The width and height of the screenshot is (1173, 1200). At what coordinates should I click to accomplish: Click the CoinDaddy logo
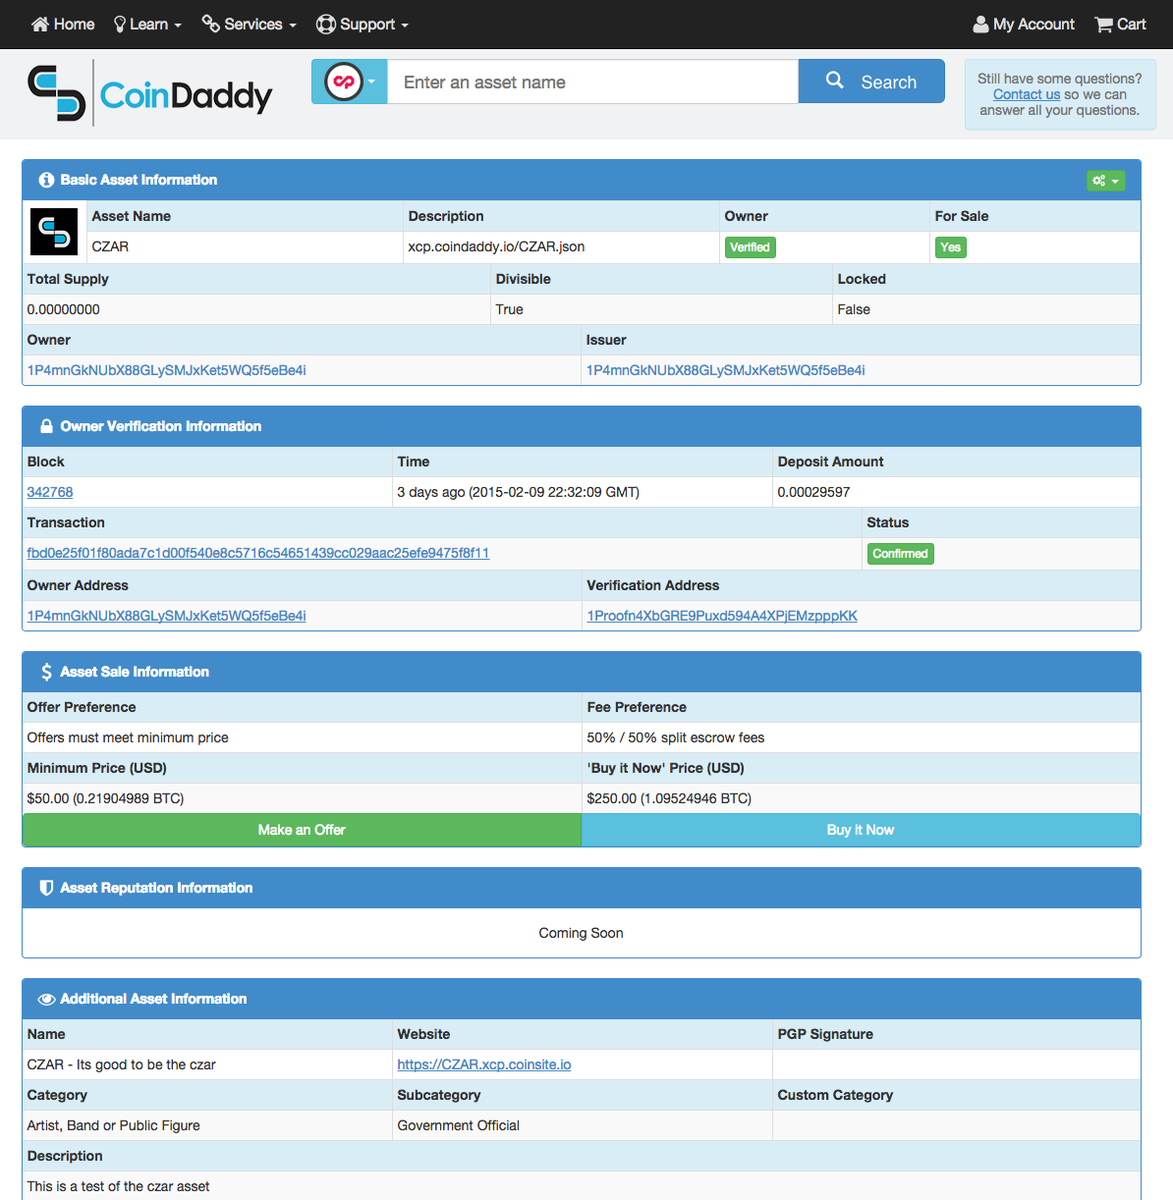(x=150, y=93)
